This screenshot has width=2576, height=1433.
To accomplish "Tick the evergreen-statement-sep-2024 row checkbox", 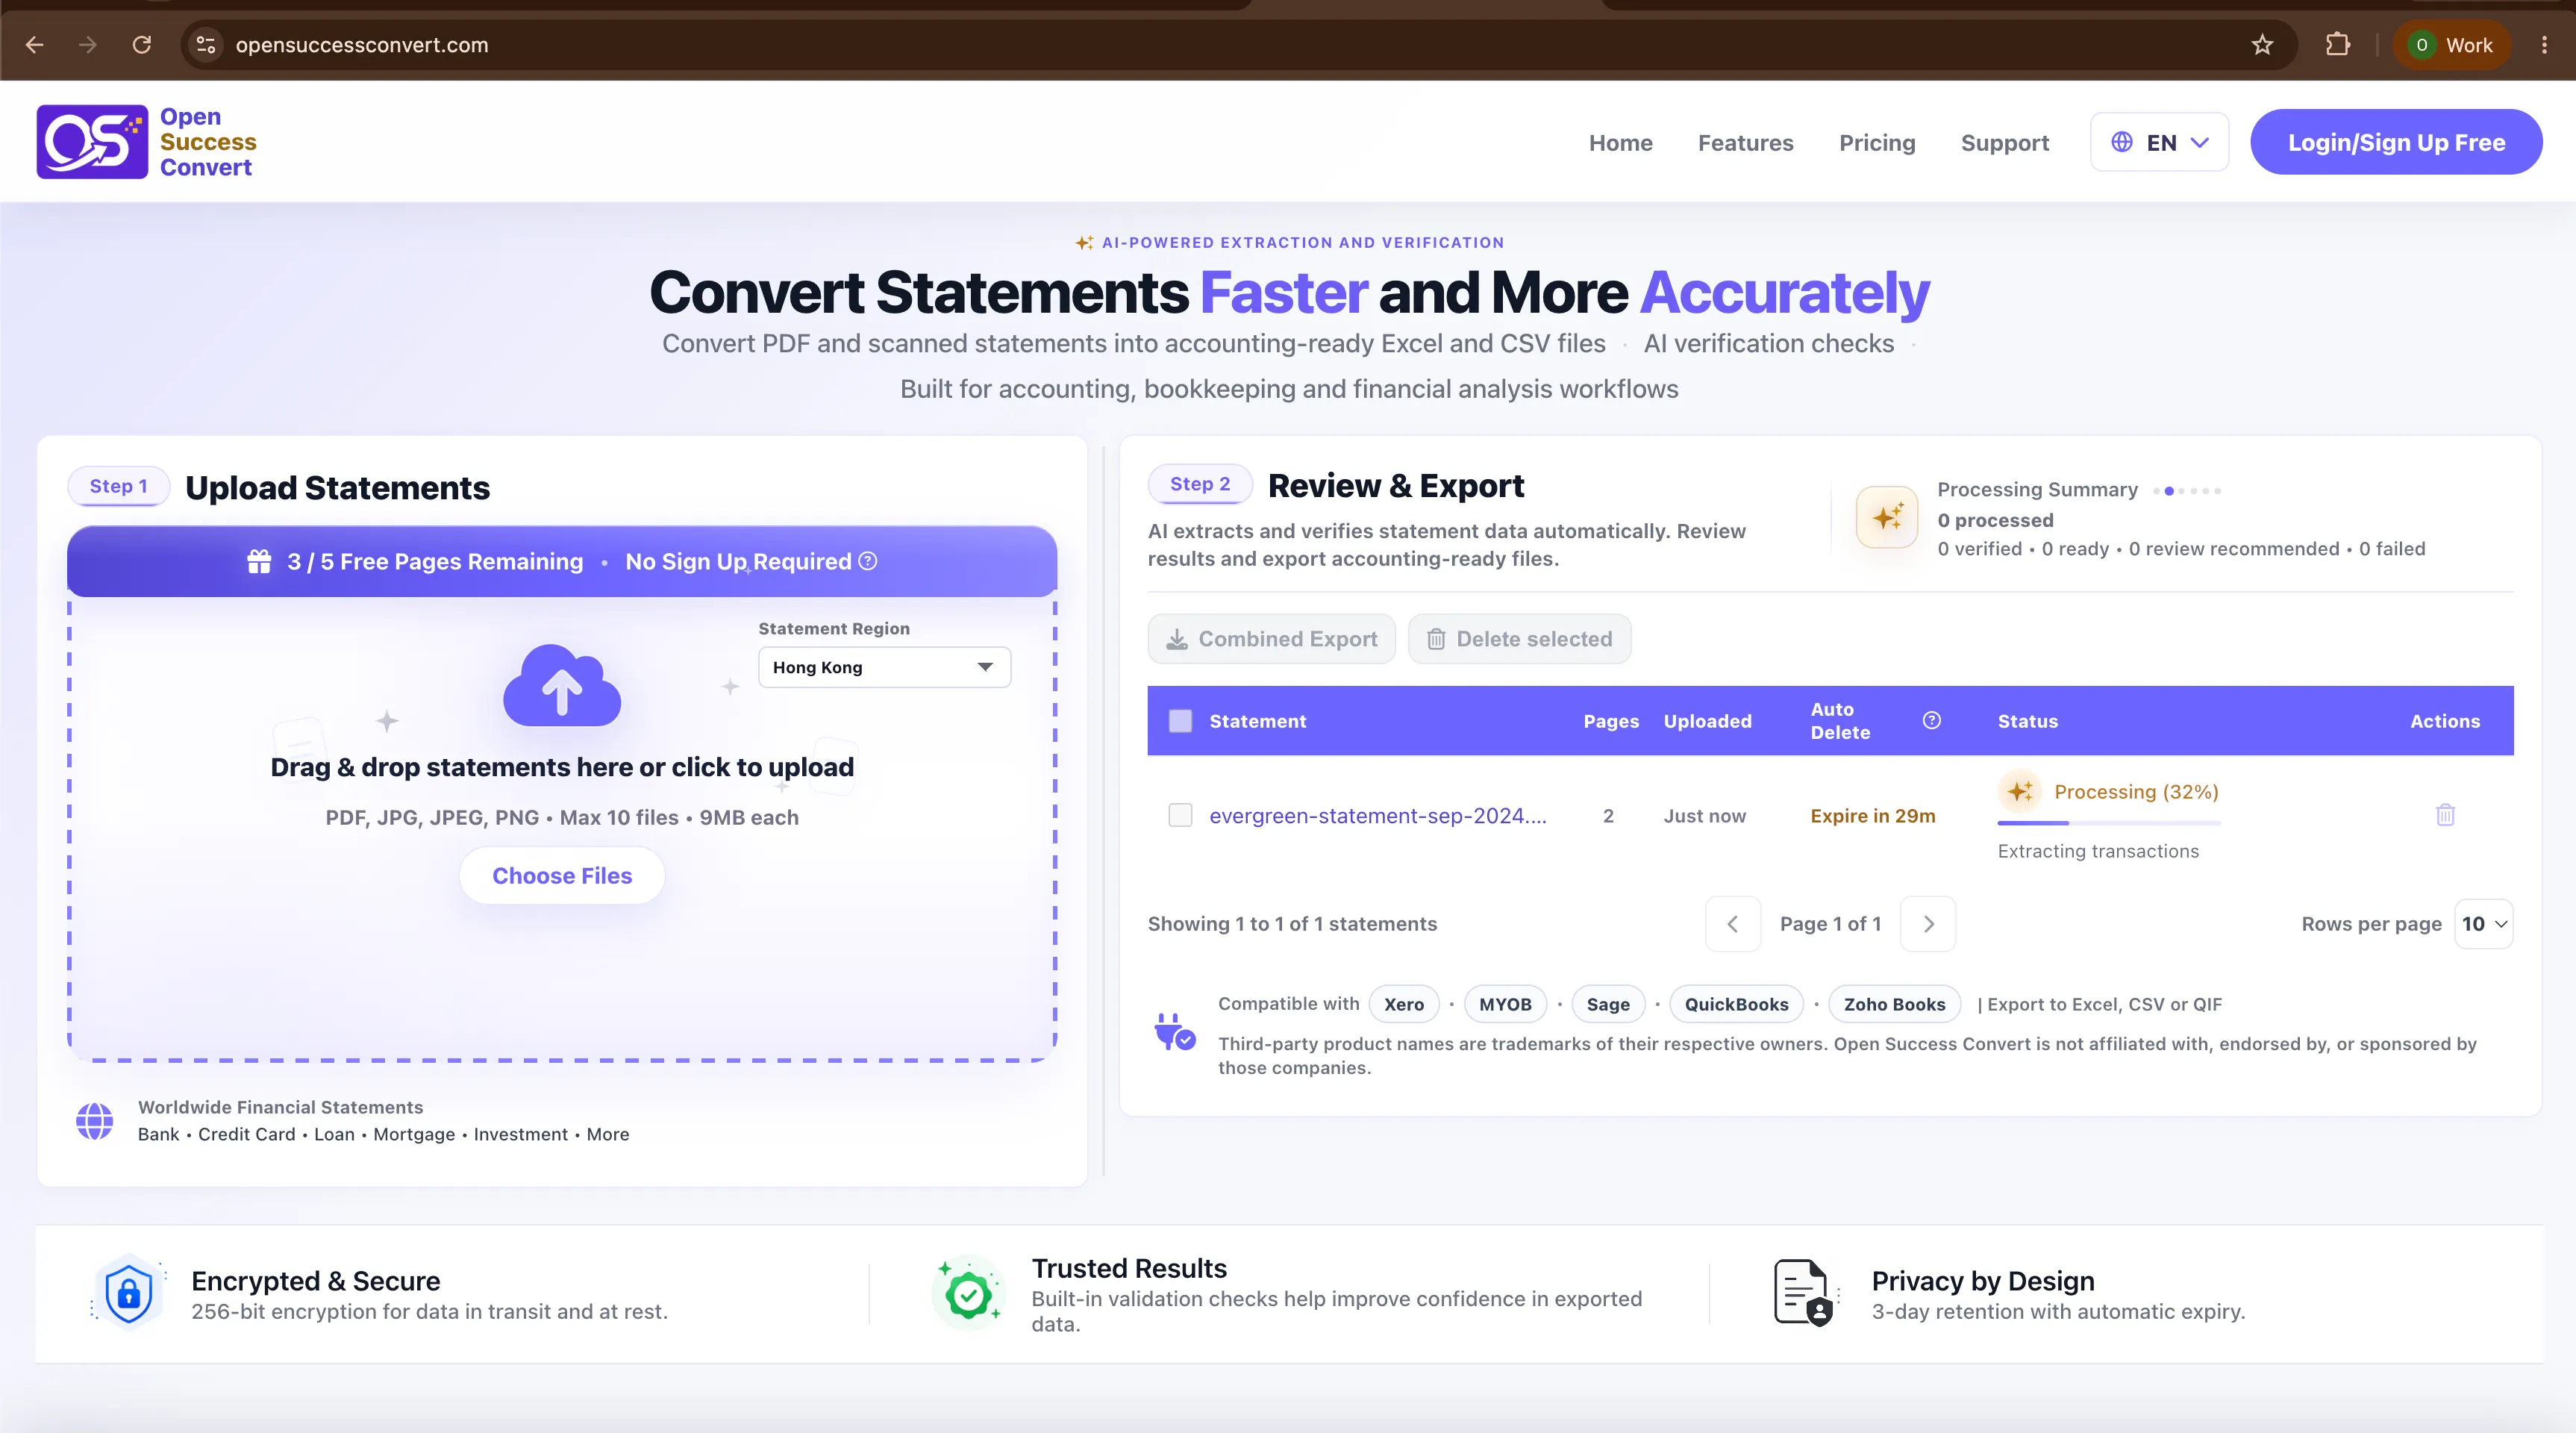I will (1180, 815).
